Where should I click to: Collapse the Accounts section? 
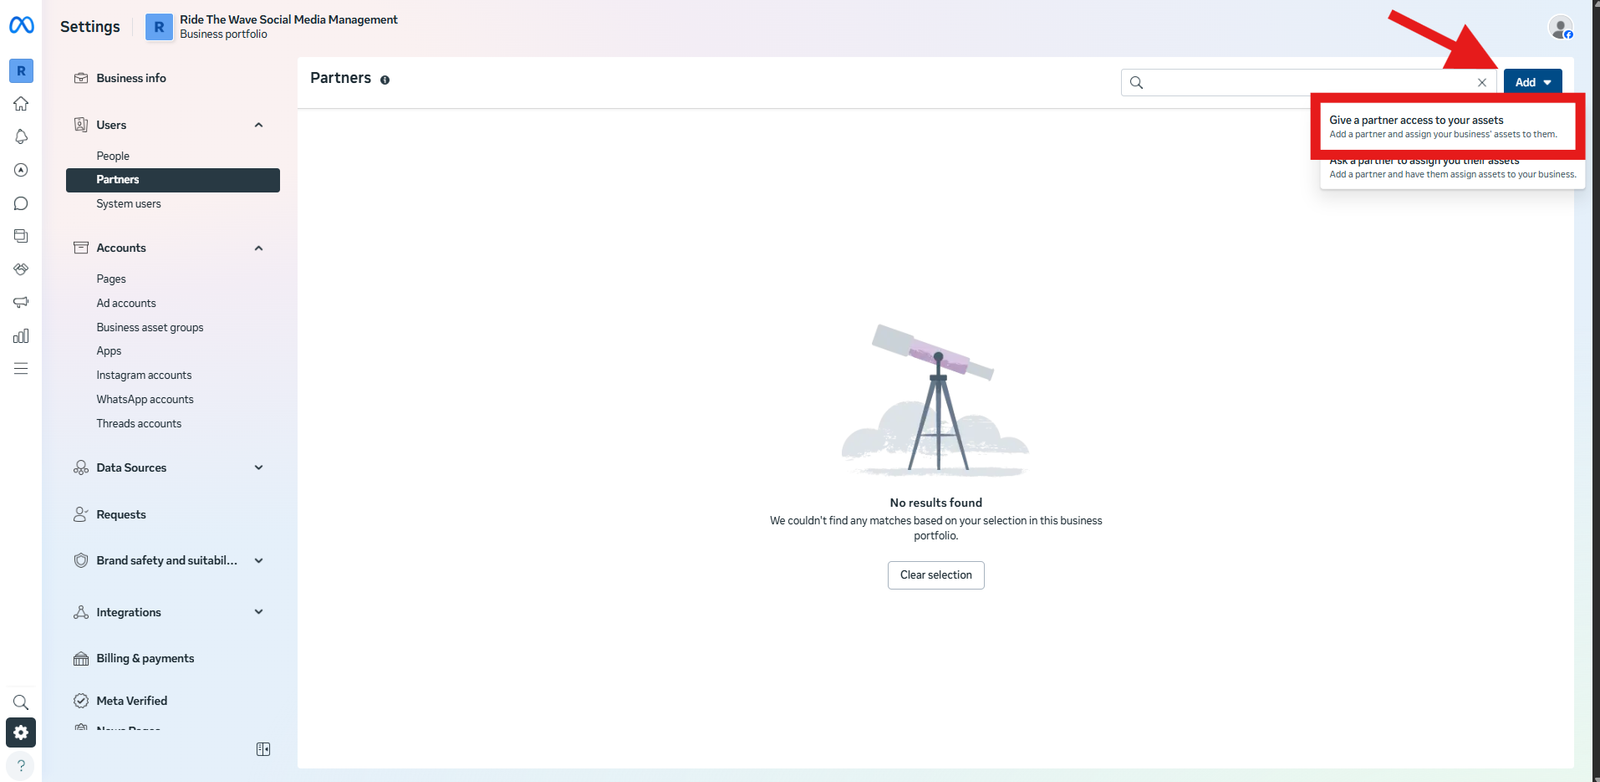[x=259, y=248]
